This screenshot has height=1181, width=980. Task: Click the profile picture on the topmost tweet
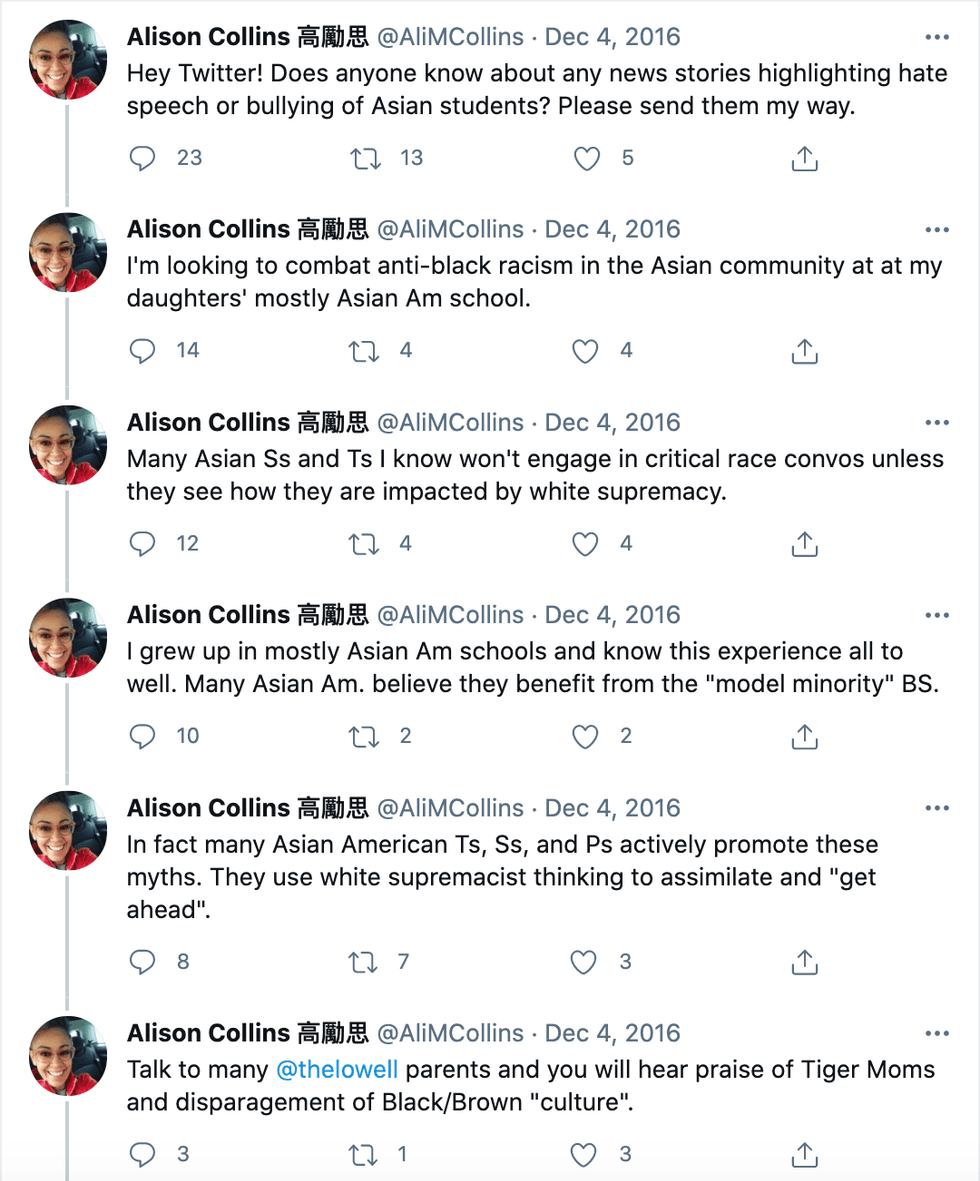tap(67, 59)
